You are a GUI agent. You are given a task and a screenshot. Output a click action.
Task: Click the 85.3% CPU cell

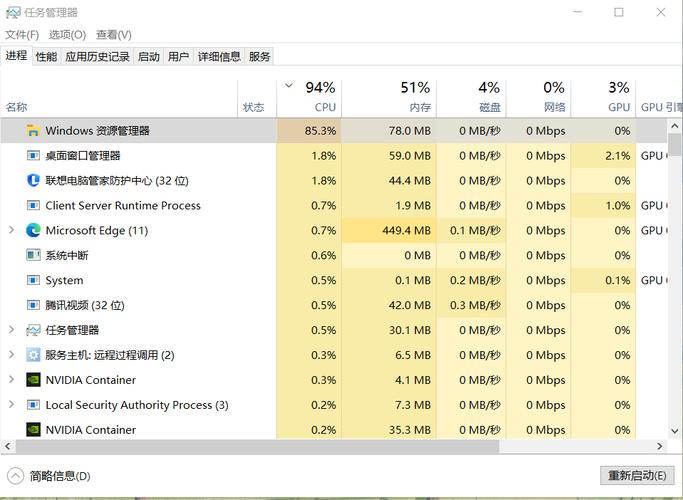pos(309,131)
